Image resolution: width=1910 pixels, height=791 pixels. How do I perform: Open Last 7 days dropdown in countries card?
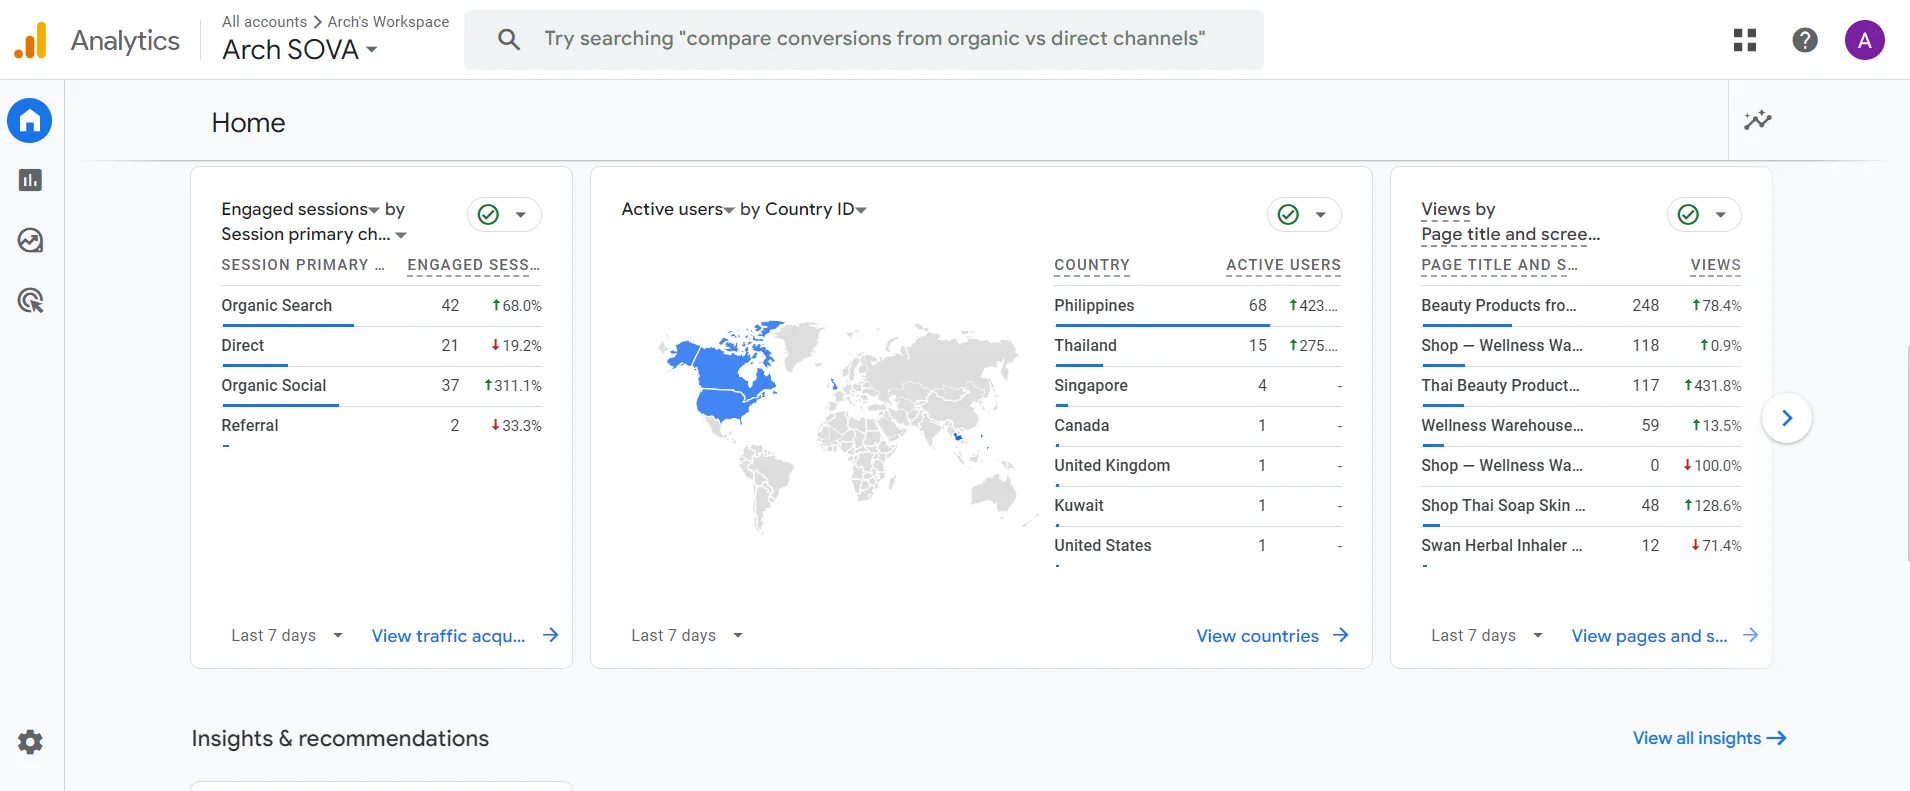point(687,636)
